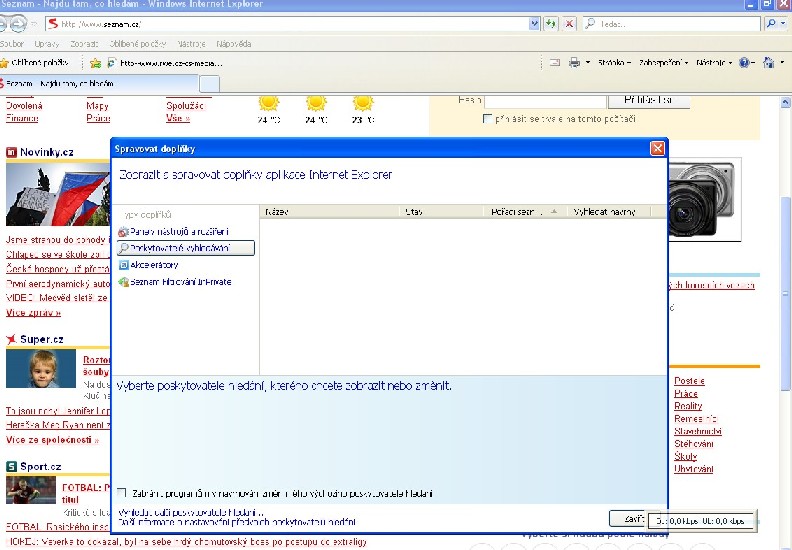
Task: Open the Oblíbené položky menu in menu bar
Action: pyautogui.click(x=138, y=44)
